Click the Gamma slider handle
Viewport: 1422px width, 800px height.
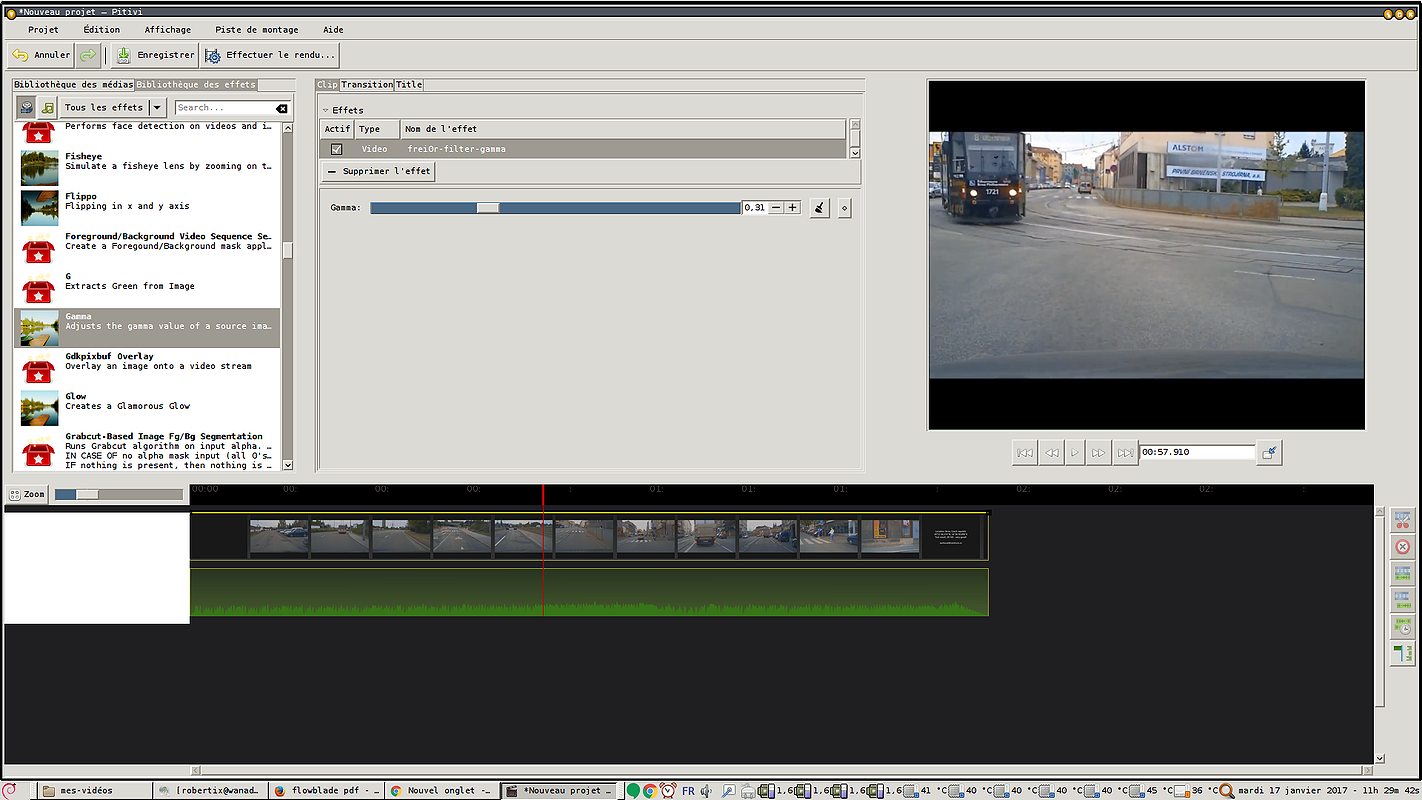[488, 208]
